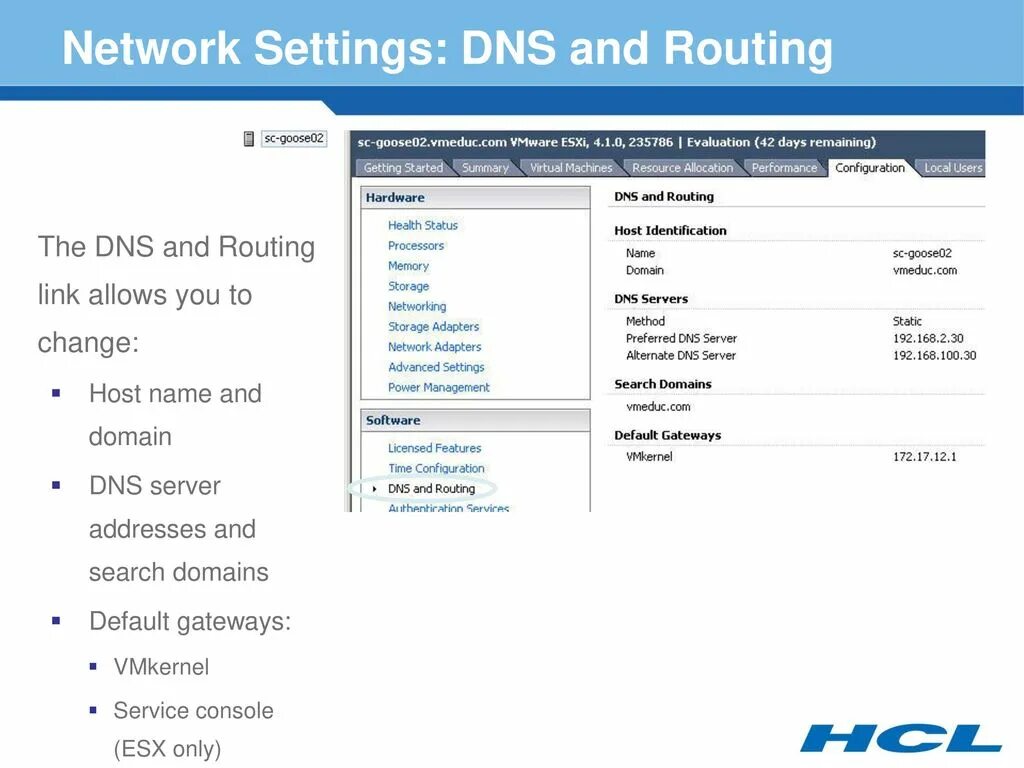Image resolution: width=1024 pixels, height=768 pixels.
Task: Click the ESXi host title bar text
Action: coord(616,142)
